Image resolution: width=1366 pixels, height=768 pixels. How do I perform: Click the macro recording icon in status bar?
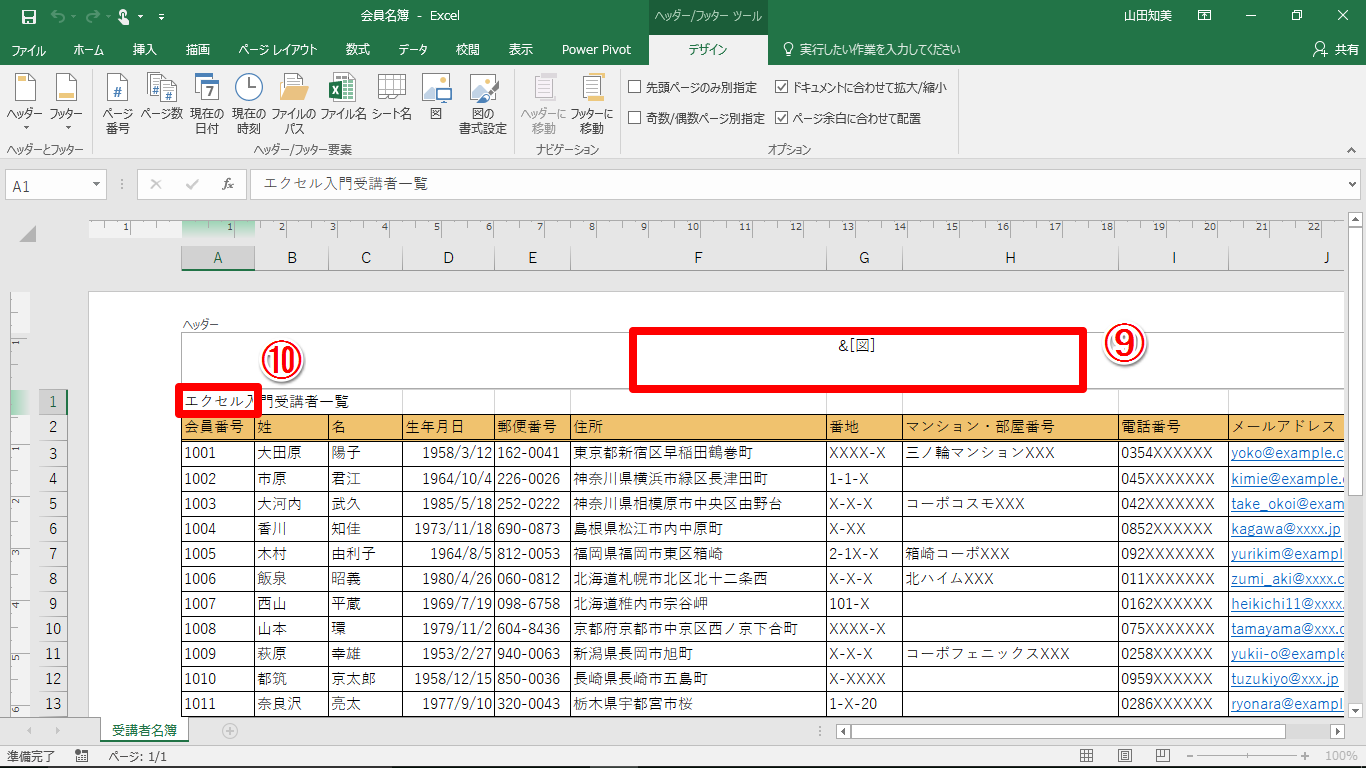82,757
